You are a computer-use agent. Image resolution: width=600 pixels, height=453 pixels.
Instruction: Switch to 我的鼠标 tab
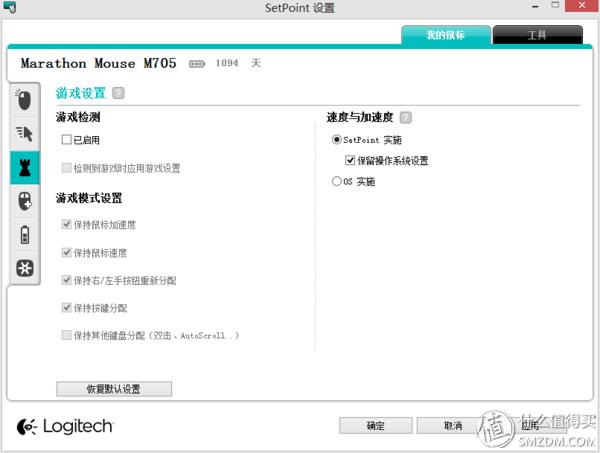click(x=446, y=35)
